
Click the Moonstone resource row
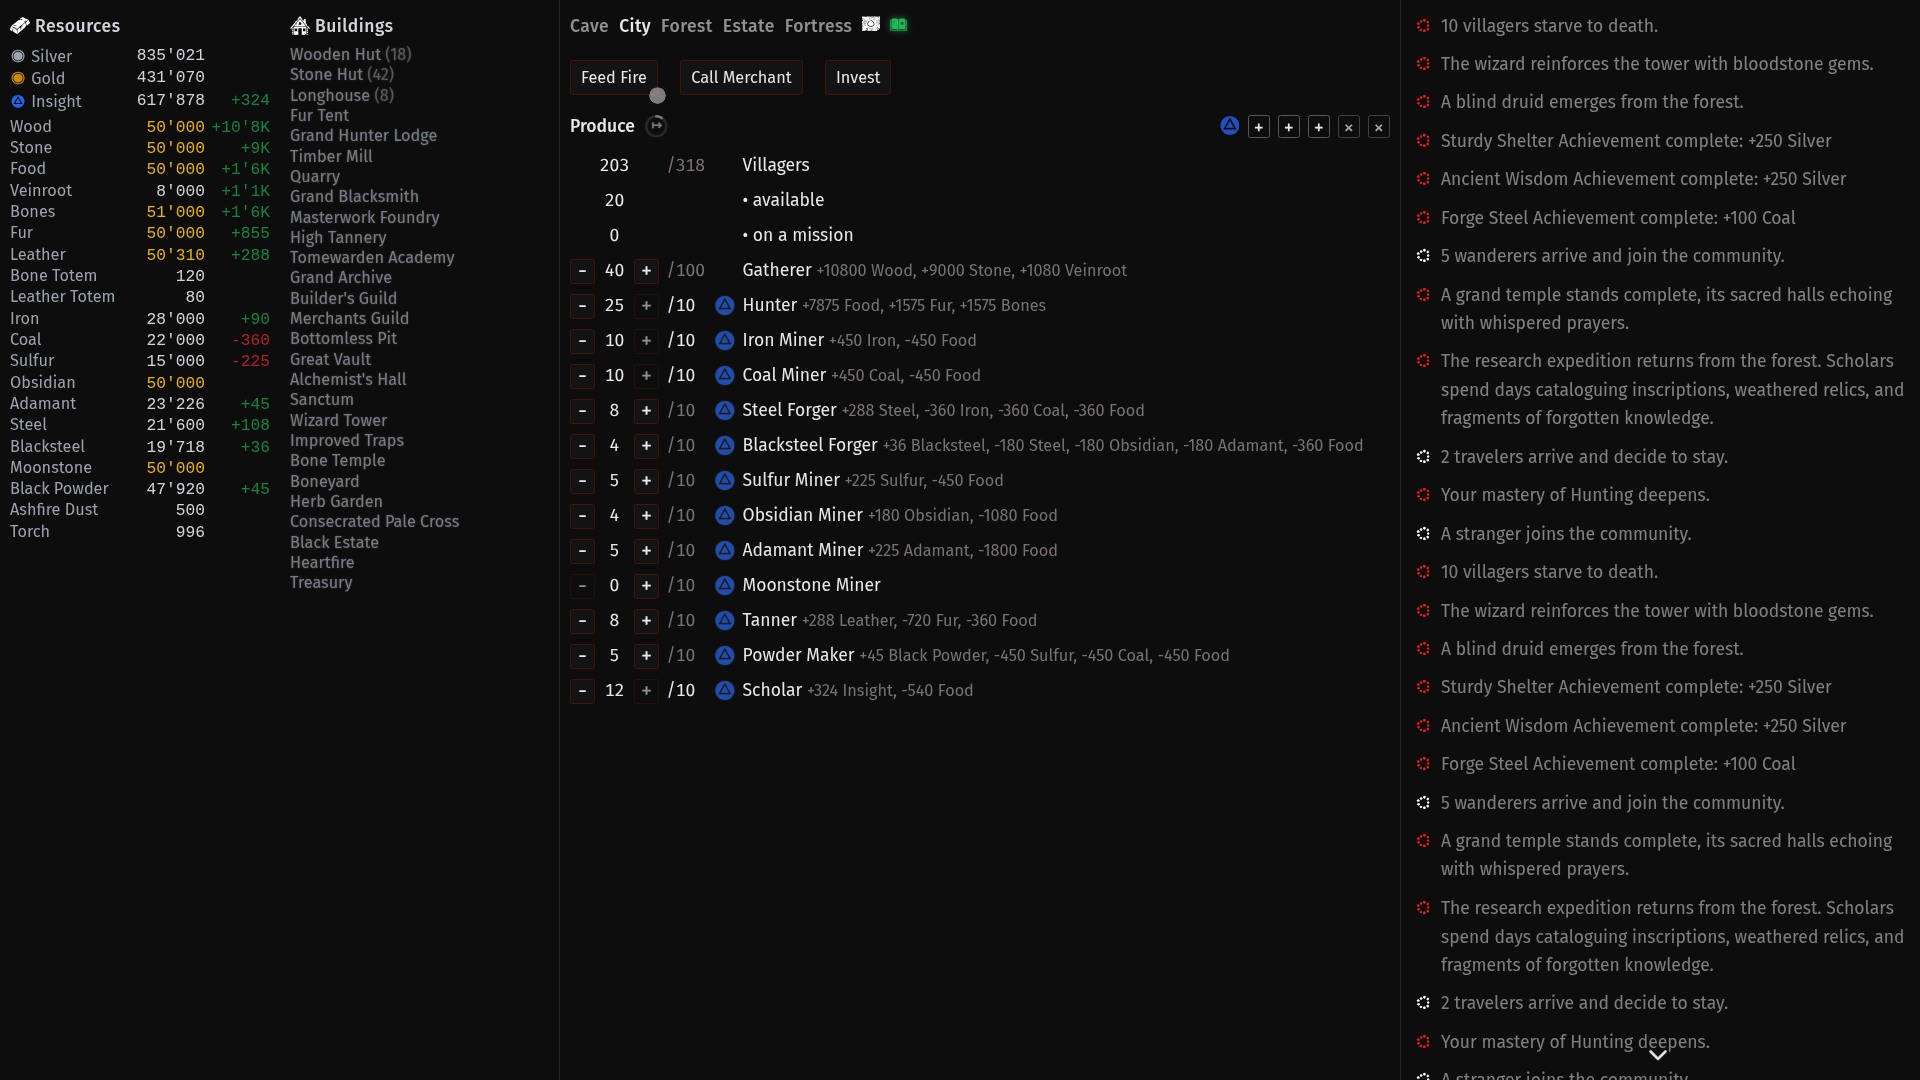(140, 468)
